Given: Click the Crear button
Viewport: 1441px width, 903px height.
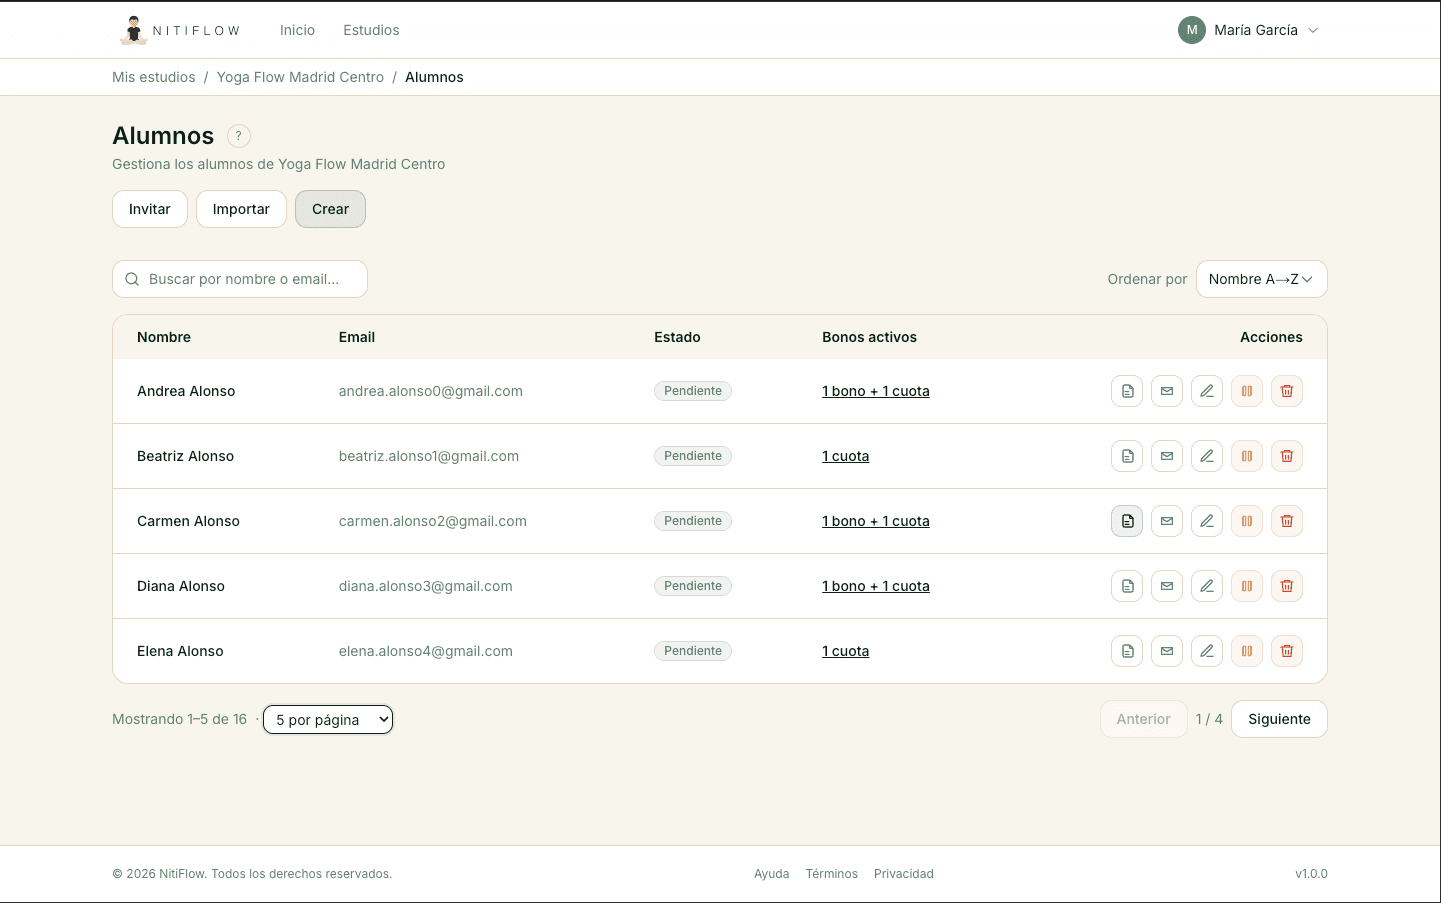Looking at the screenshot, I should [x=330, y=209].
